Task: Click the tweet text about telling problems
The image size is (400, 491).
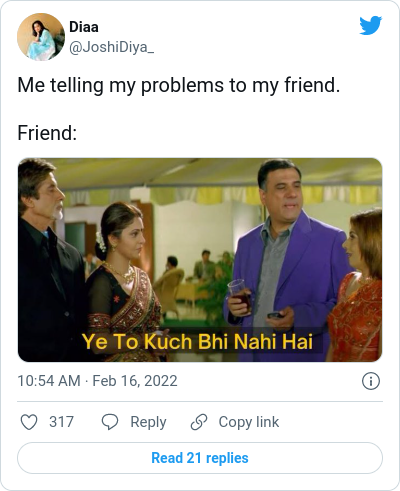Action: [179, 85]
